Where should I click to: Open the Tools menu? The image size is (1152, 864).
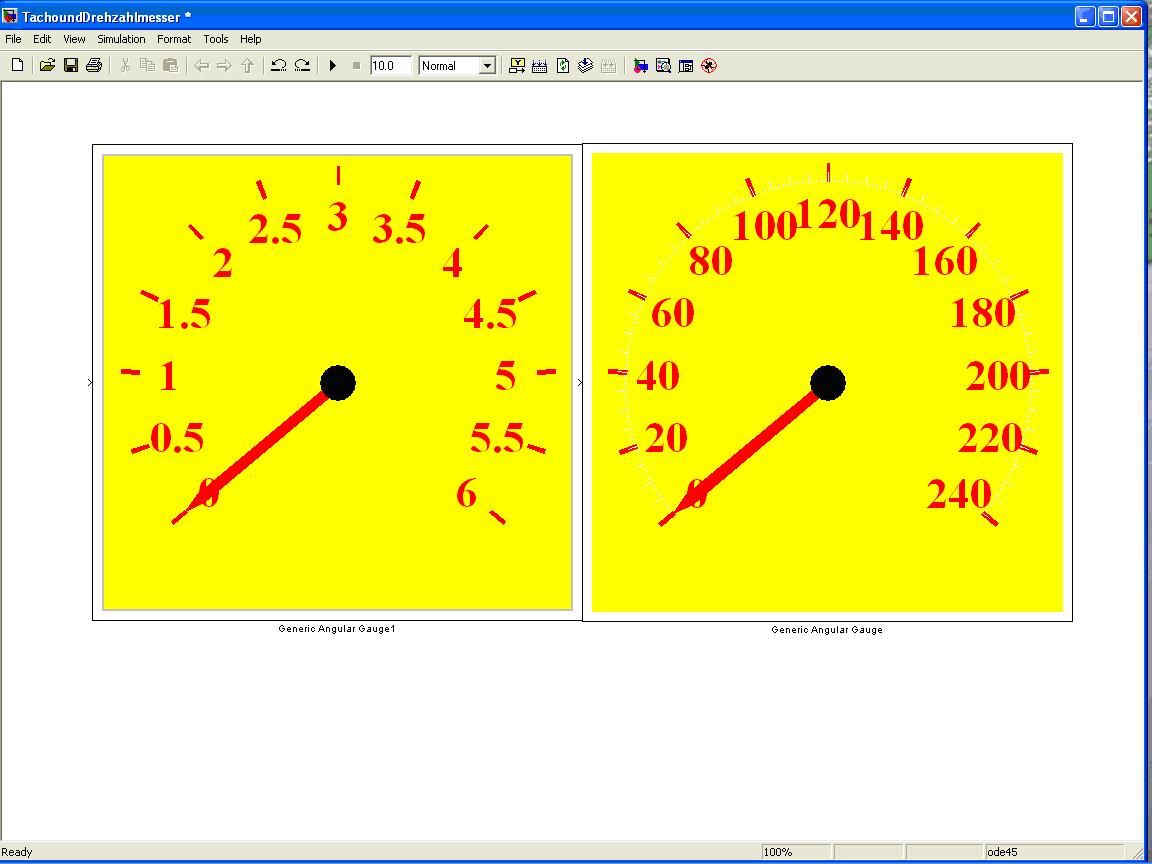coord(216,39)
